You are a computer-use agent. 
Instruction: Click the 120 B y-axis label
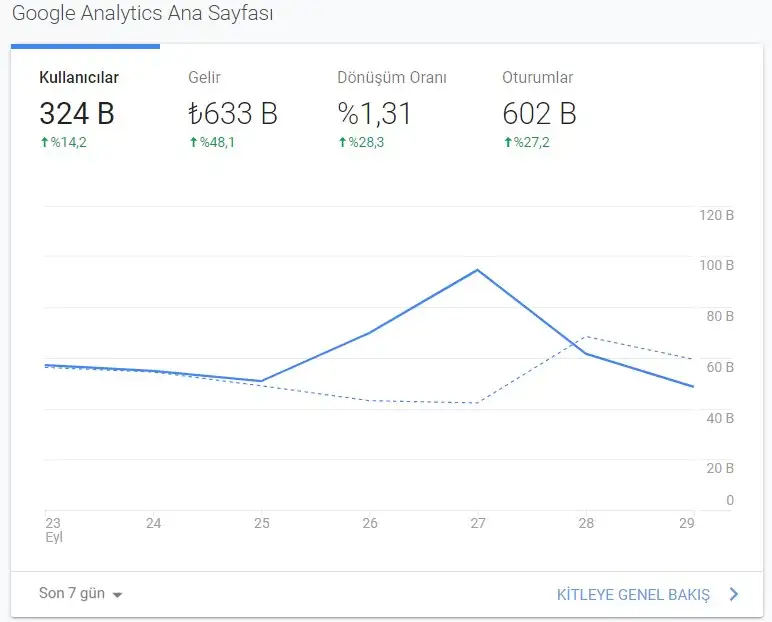pos(716,215)
